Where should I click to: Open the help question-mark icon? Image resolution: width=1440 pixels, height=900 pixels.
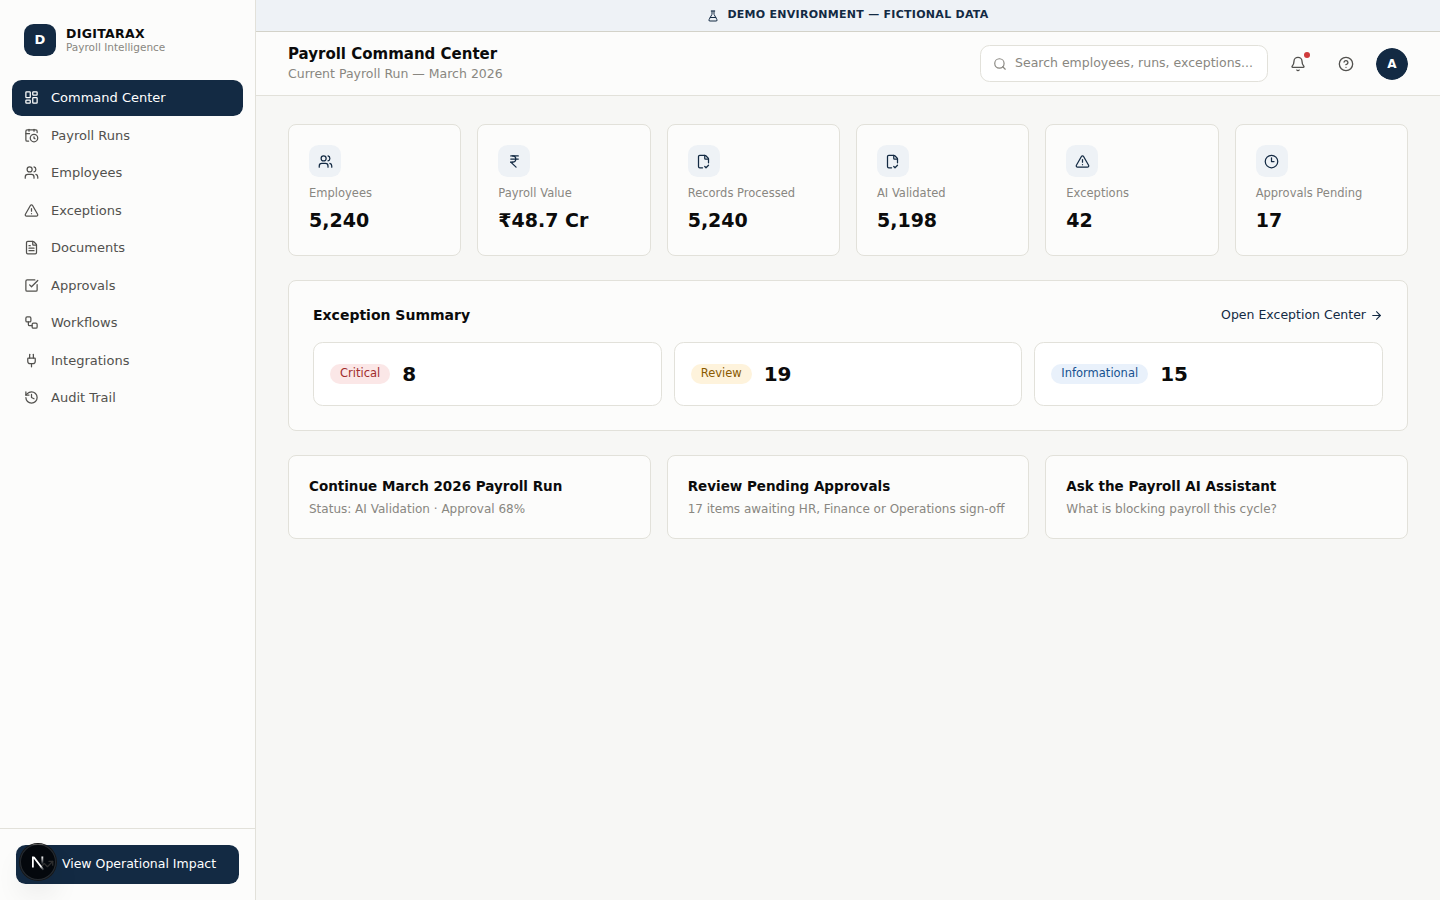1346,64
